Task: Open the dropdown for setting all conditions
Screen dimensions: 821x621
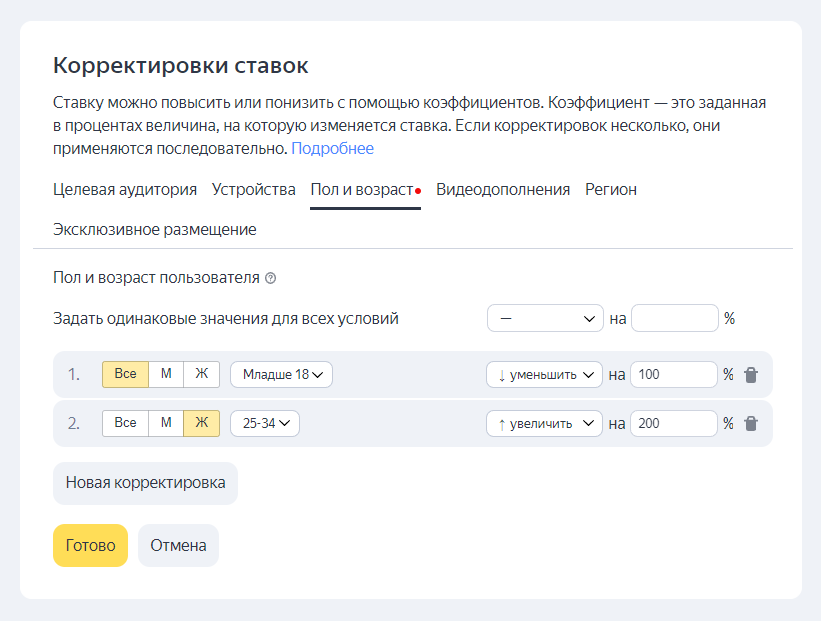Action: [545, 318]
